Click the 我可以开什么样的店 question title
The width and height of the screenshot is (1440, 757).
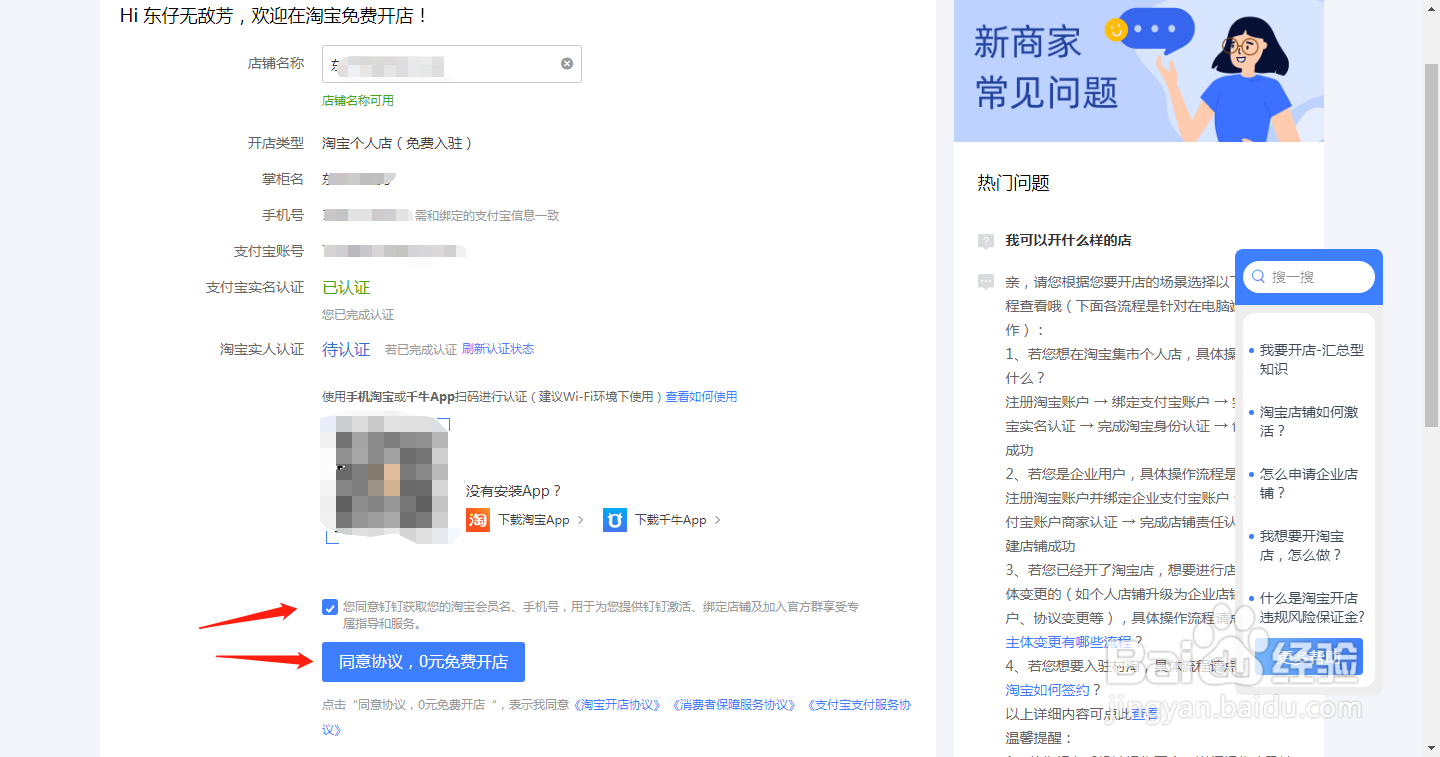click(1068, 241)
